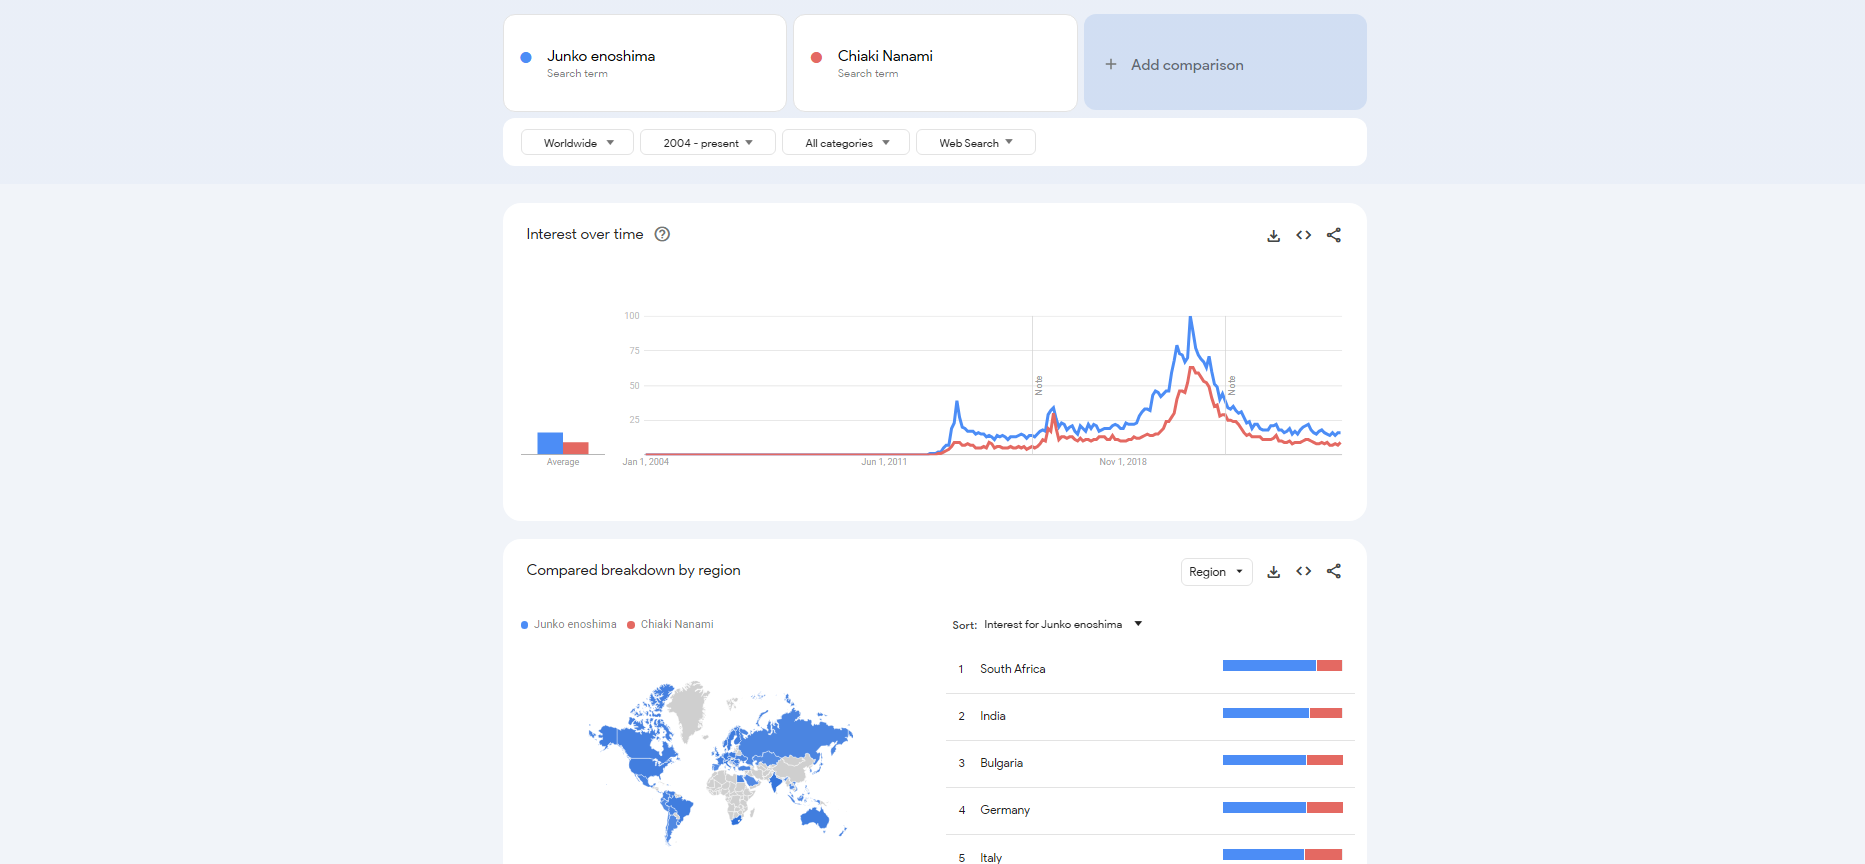1865x864 pixels.
Task: Switch the Region view dropdown
Action: coord(1216,572)
